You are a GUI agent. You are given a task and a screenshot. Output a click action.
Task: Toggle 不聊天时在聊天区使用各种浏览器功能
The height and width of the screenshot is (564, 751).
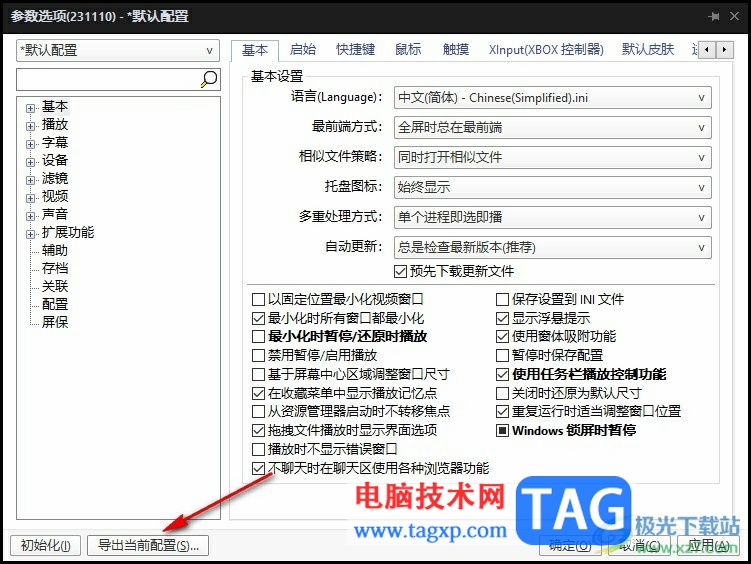pos(258,468)
